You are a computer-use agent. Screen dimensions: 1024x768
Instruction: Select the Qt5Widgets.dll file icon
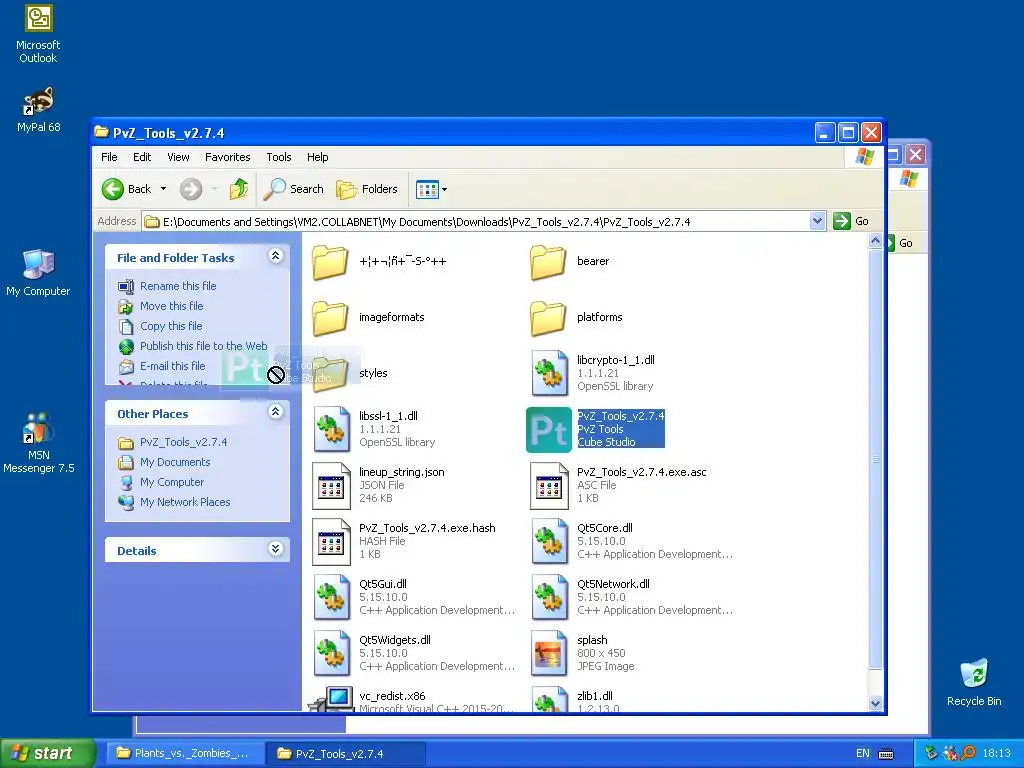pyautogui.click(x=331, y=653)
